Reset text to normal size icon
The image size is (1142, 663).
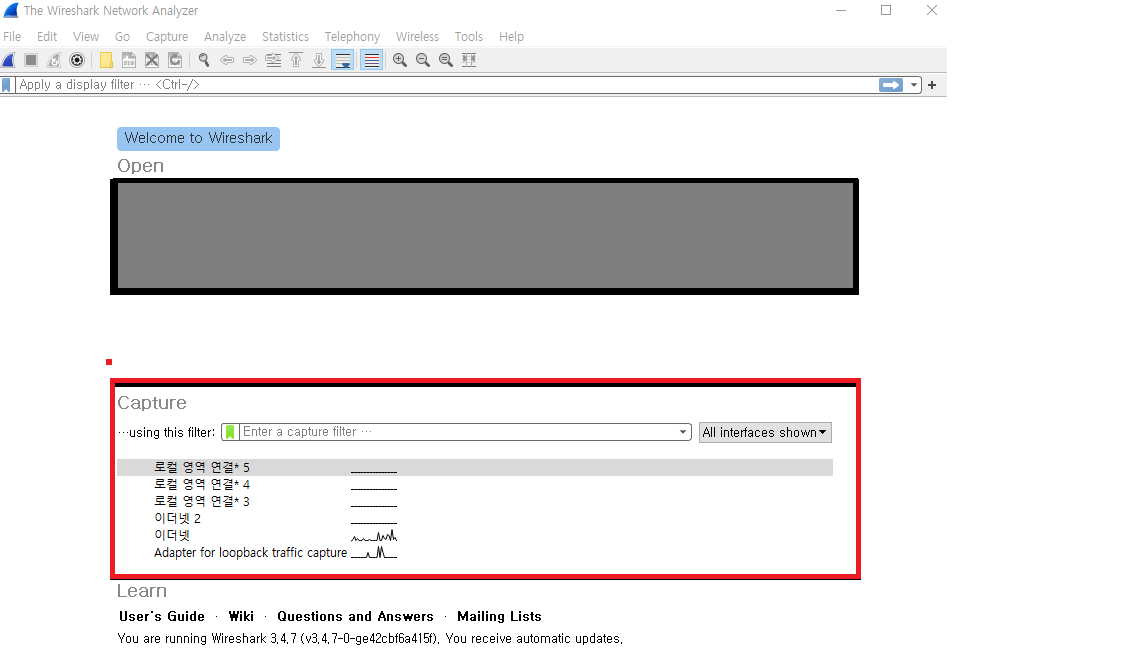click(x=446, y=60)
